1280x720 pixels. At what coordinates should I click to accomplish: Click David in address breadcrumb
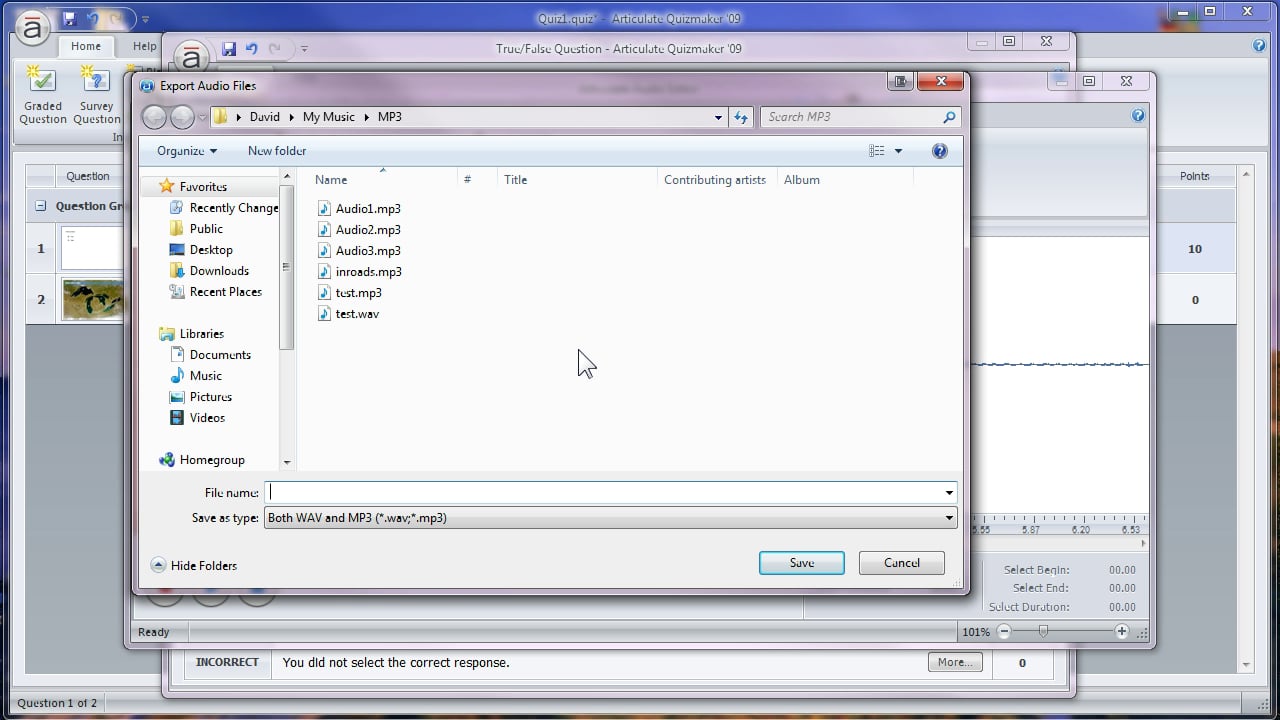point(265,117)
